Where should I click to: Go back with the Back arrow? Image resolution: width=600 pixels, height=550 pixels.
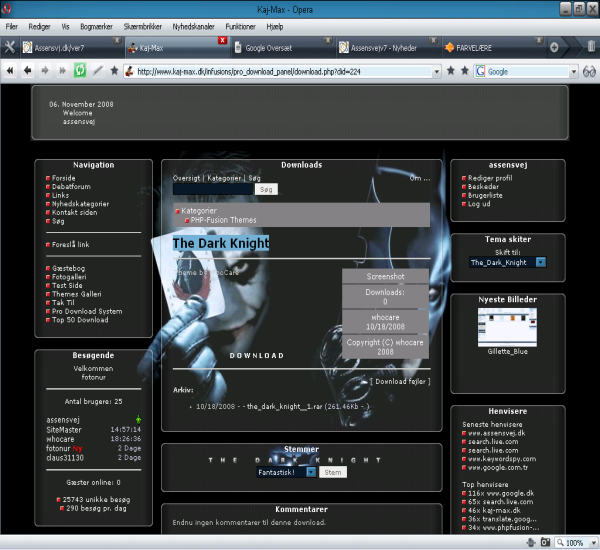(x=28, y=70)
